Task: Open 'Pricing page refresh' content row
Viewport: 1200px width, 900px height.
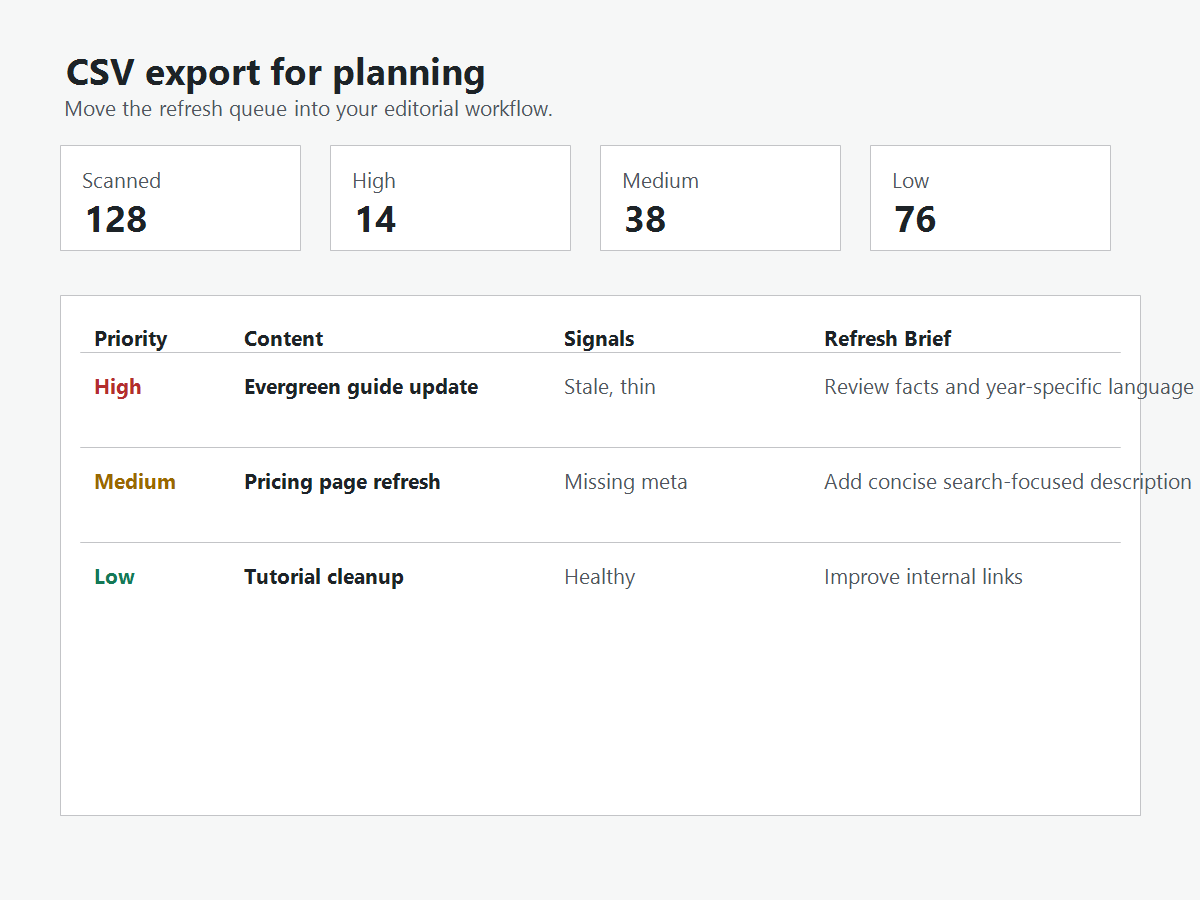Action: (342, 482)
